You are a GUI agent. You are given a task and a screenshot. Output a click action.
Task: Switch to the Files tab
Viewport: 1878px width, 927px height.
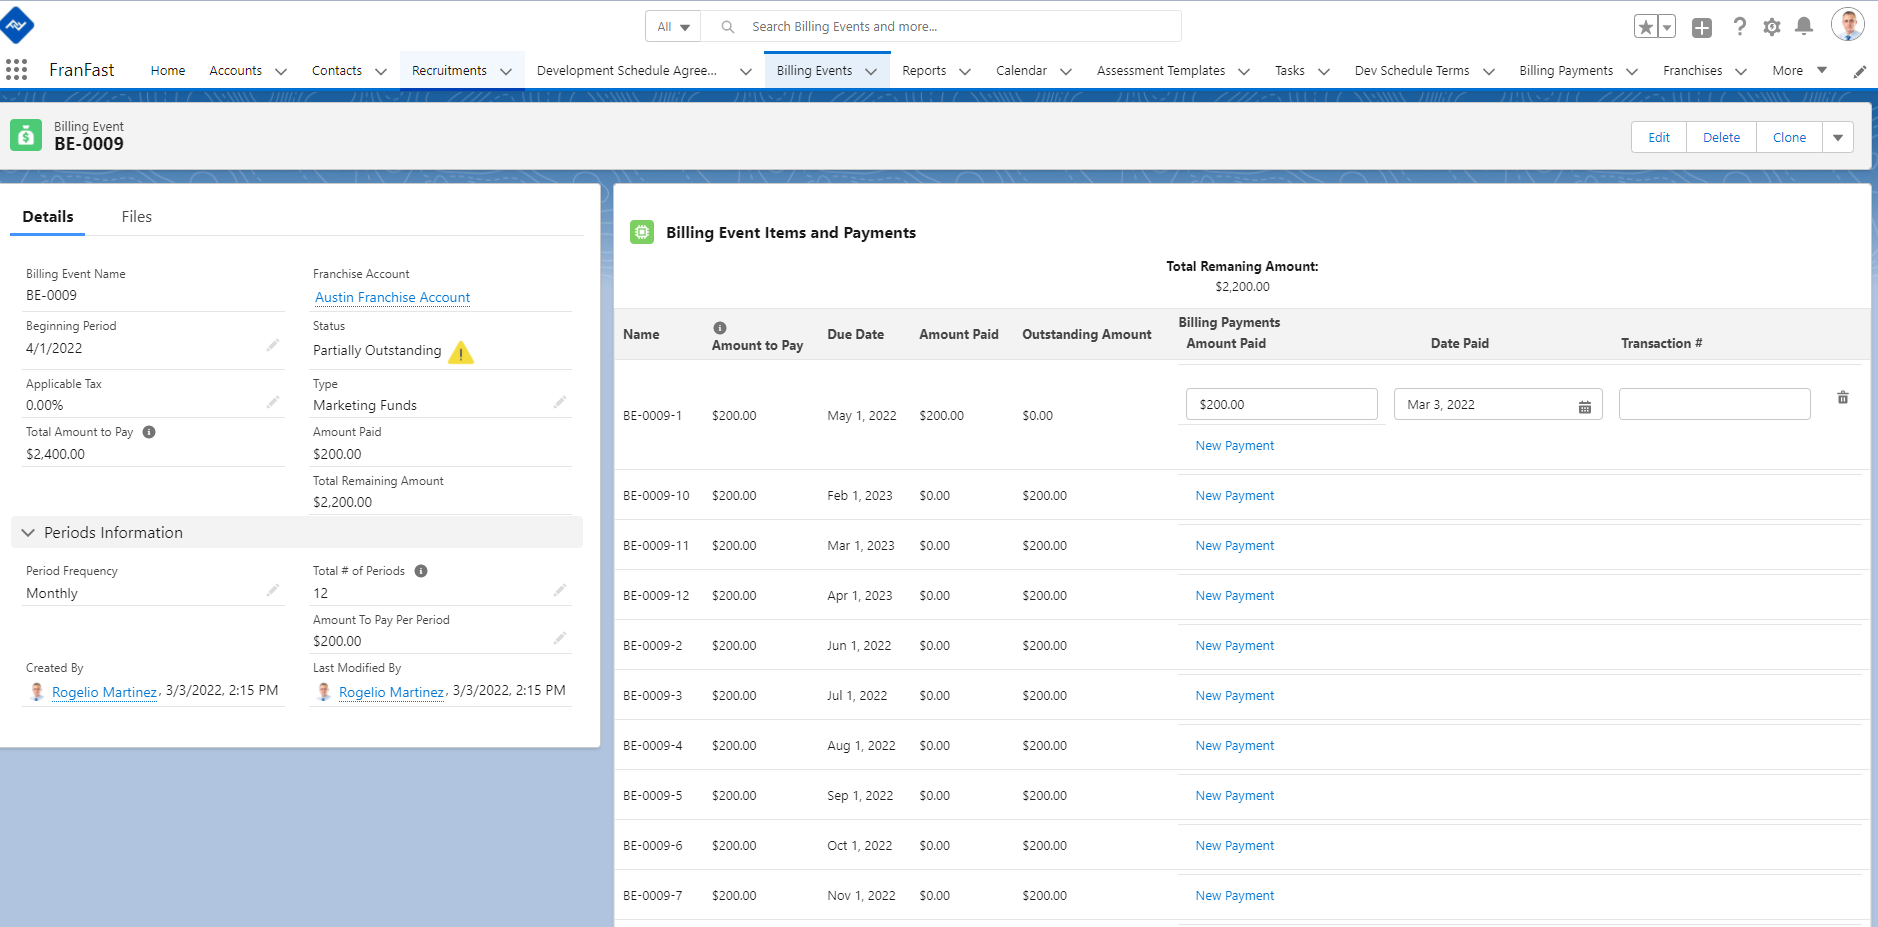coord(136,217)
